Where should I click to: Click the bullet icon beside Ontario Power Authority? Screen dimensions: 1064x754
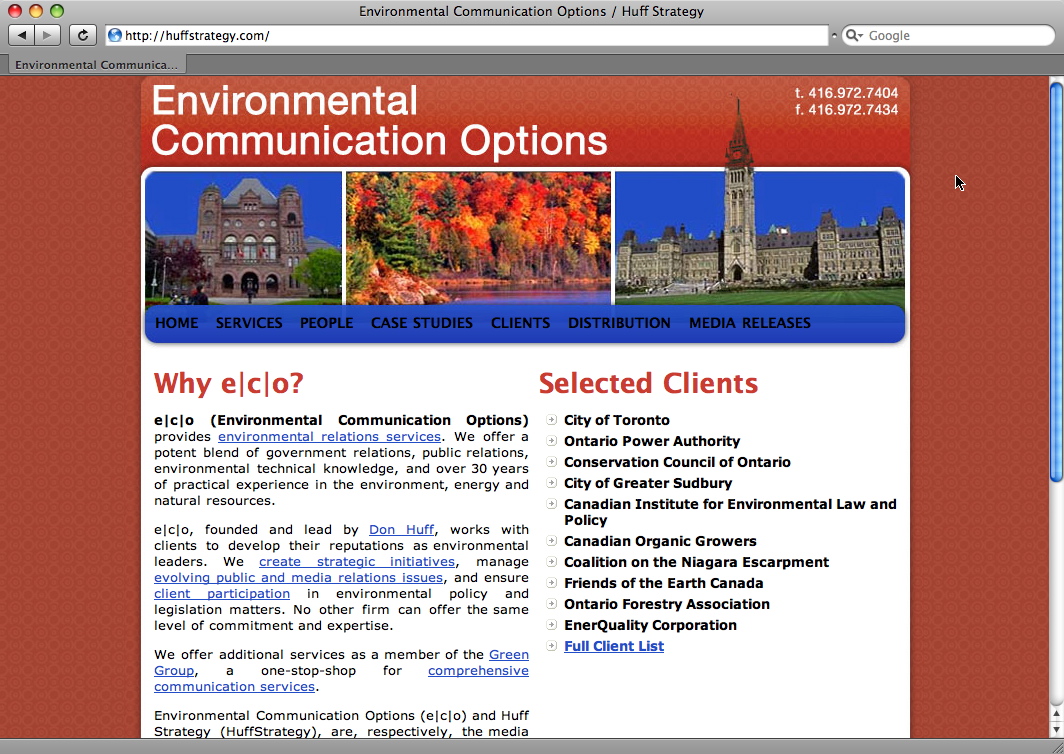pos(552,441)
